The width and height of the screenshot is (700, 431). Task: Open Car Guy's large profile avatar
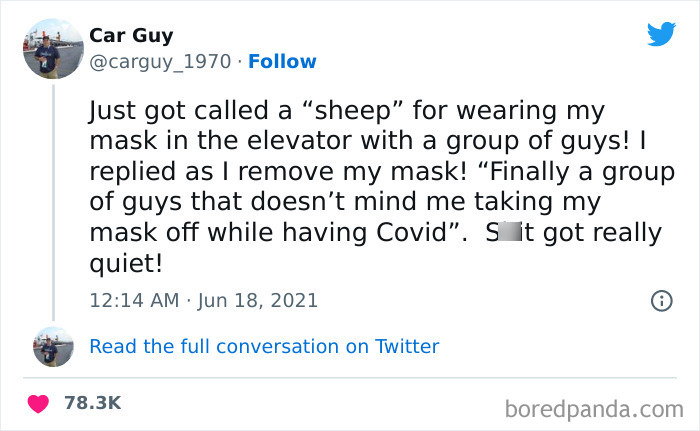point(53,47)
